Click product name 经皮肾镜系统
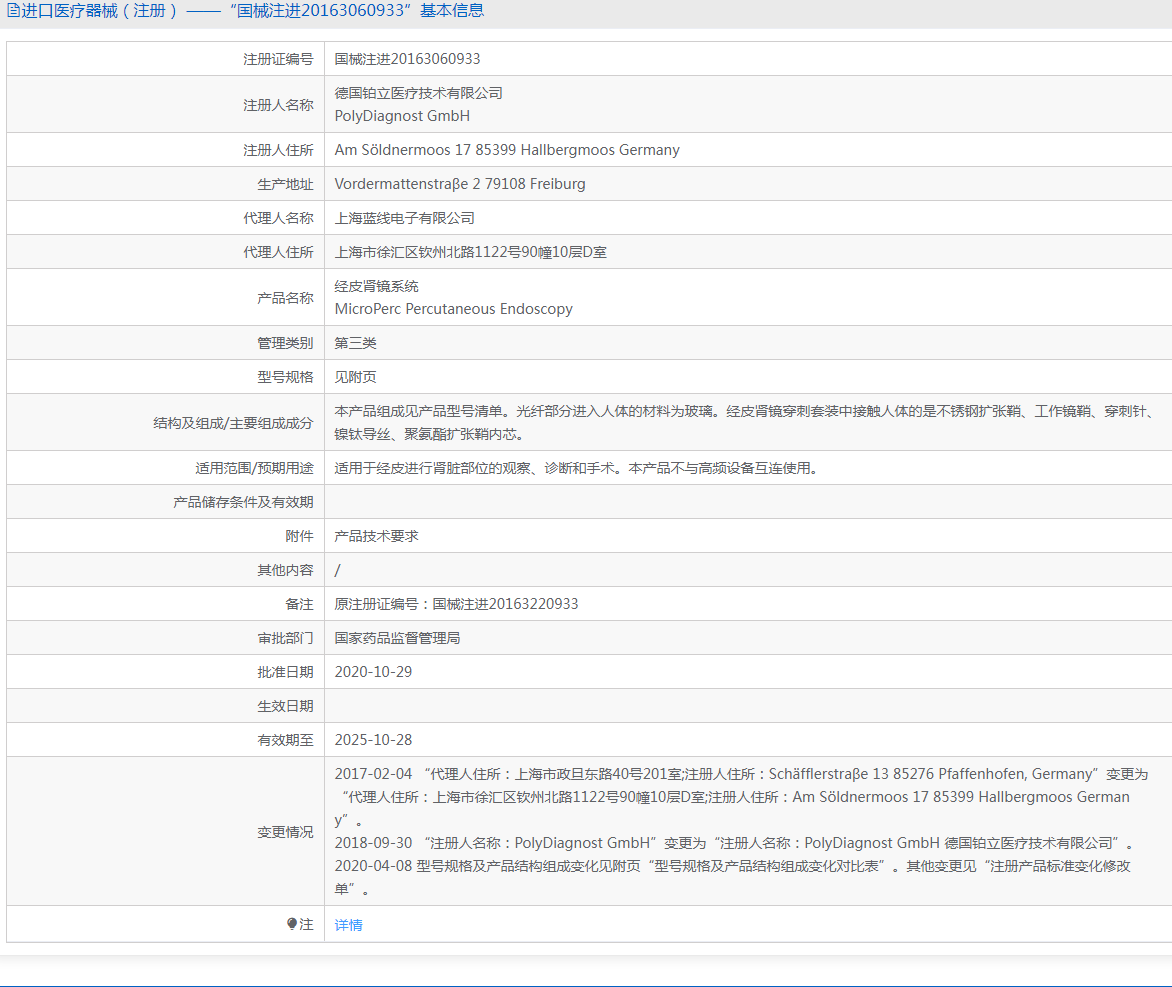 [376, 286]
